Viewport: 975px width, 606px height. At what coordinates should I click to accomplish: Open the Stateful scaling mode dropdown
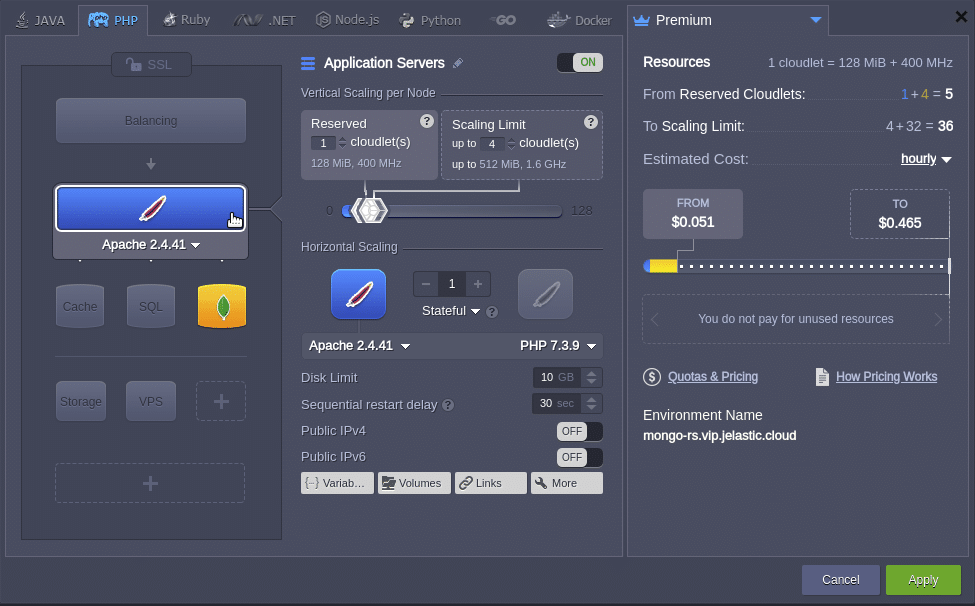[451, 311]
